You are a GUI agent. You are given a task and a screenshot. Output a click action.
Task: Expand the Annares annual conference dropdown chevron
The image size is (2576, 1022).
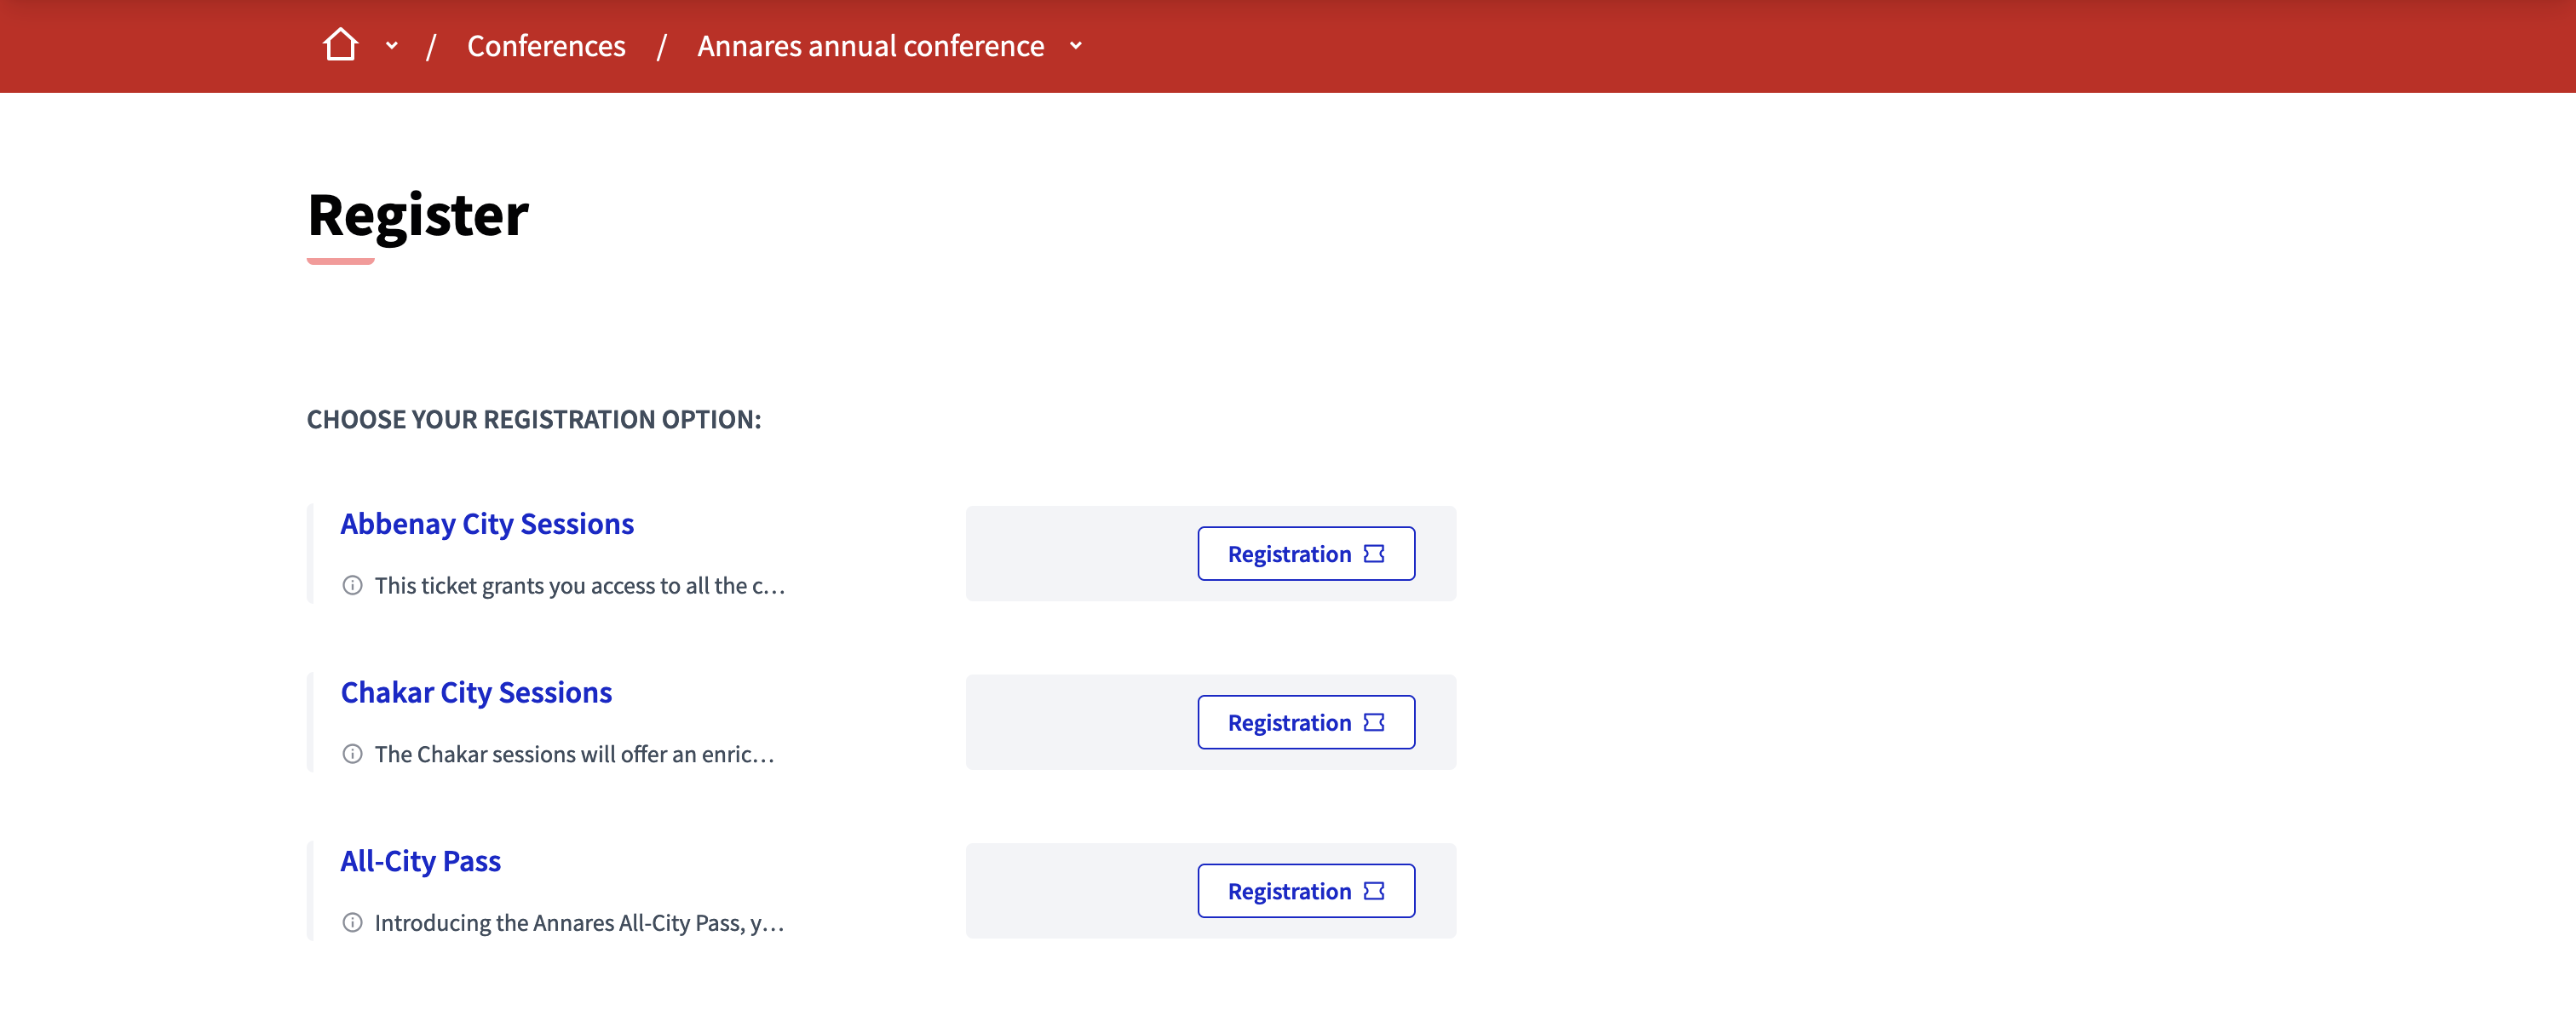point(1076,46)
